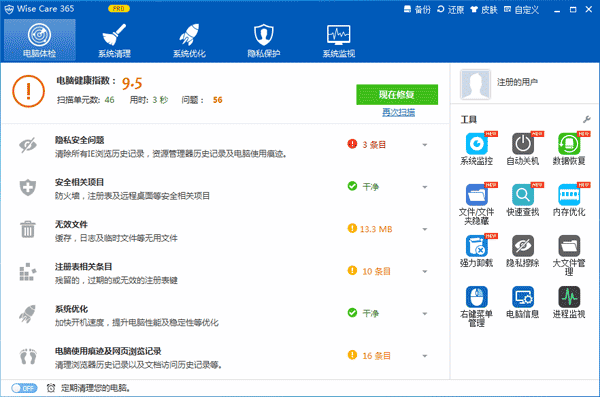Click the 系统优化 row rocket icon
Image resolution: width=600 pixels, height=397 pixels.
coord(28,314)
